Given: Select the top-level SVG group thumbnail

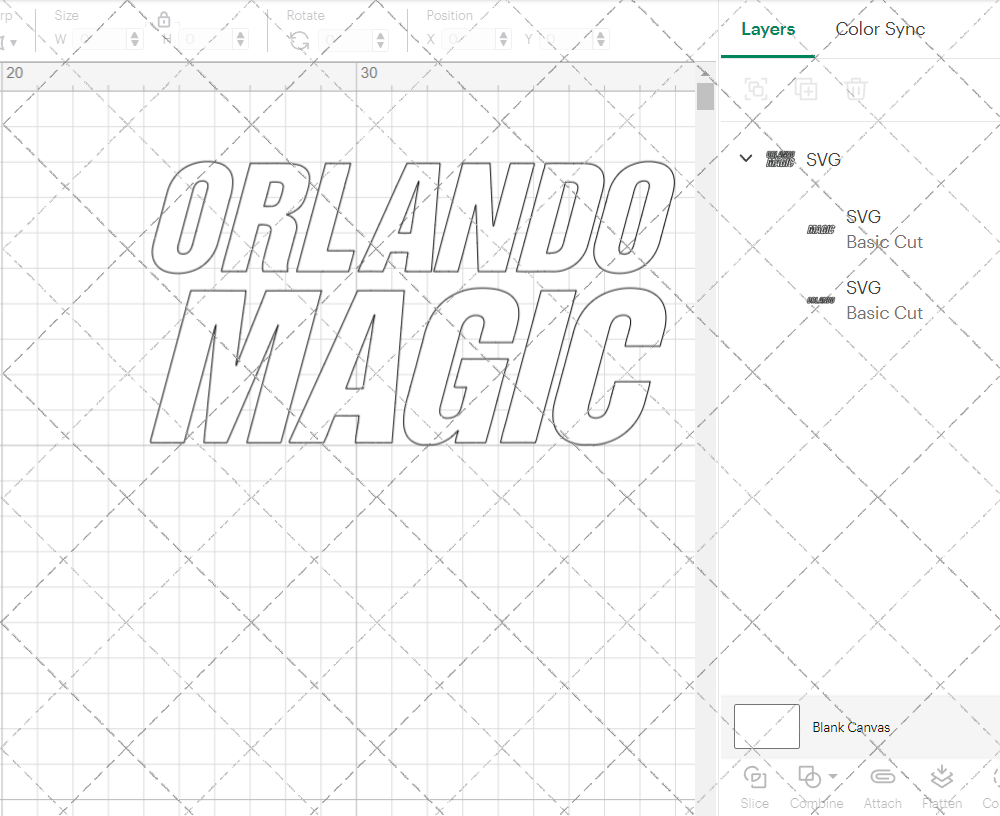Looking at the screenshot, I should 780,159.
